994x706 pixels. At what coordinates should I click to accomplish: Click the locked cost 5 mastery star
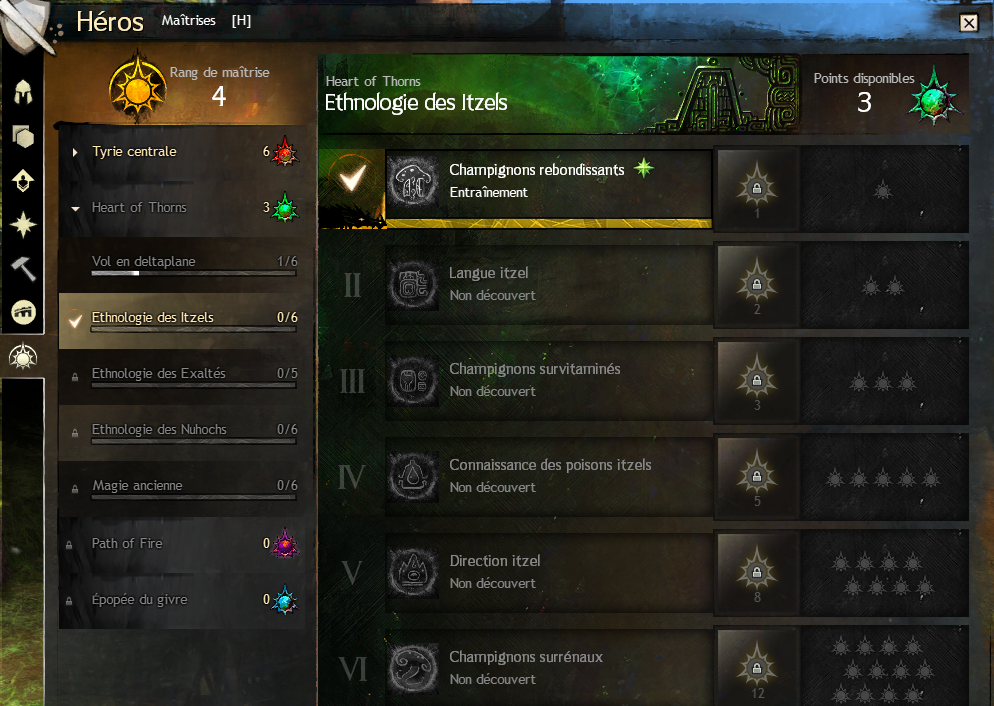[757, 476]
